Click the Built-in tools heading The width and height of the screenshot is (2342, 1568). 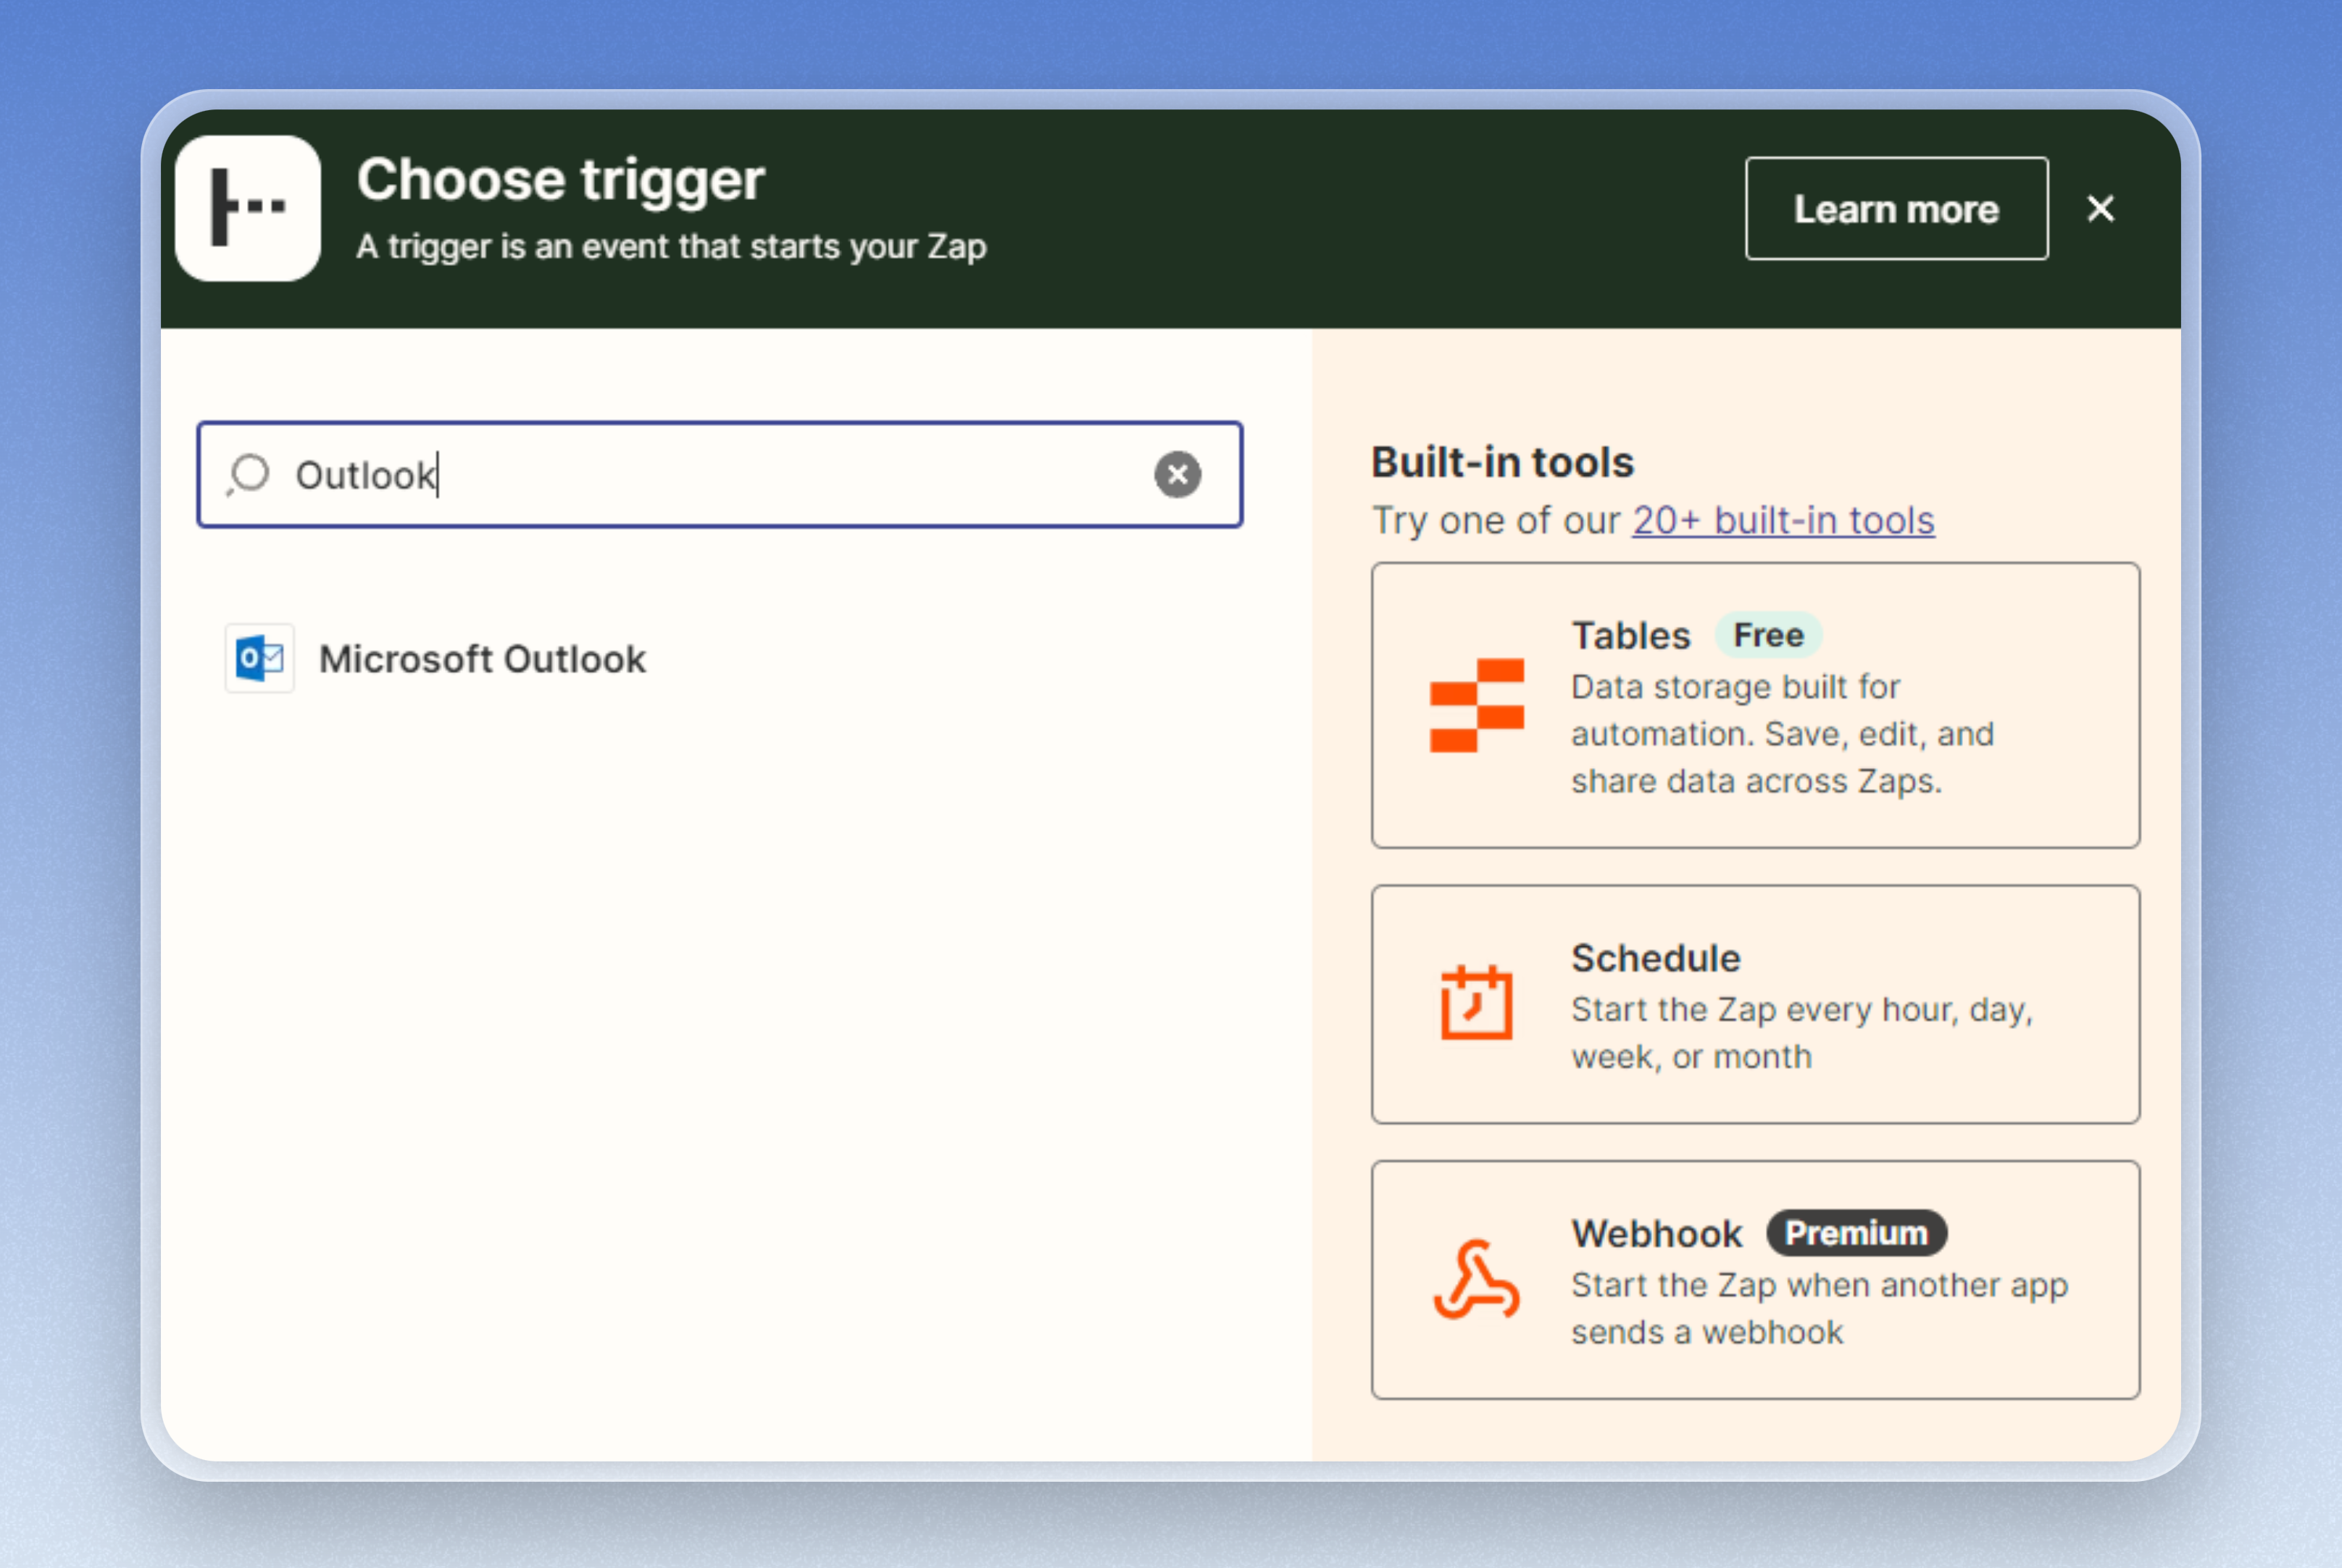tap(1502, 462)
